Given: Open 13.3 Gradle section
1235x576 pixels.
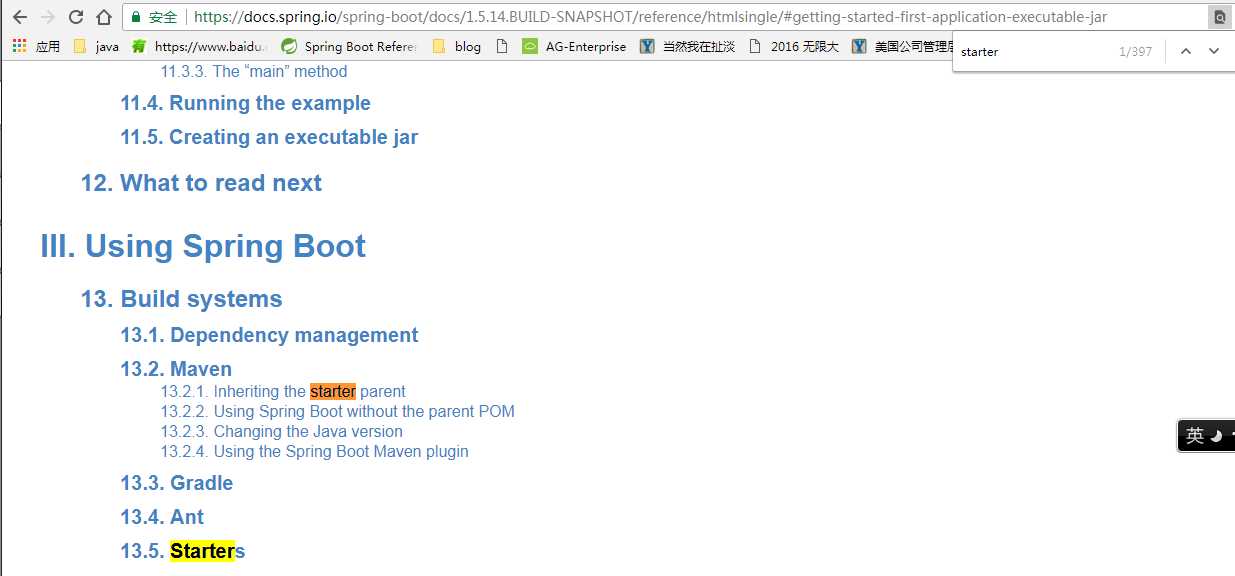Looking at the screenshot, I should coord(177,483).
